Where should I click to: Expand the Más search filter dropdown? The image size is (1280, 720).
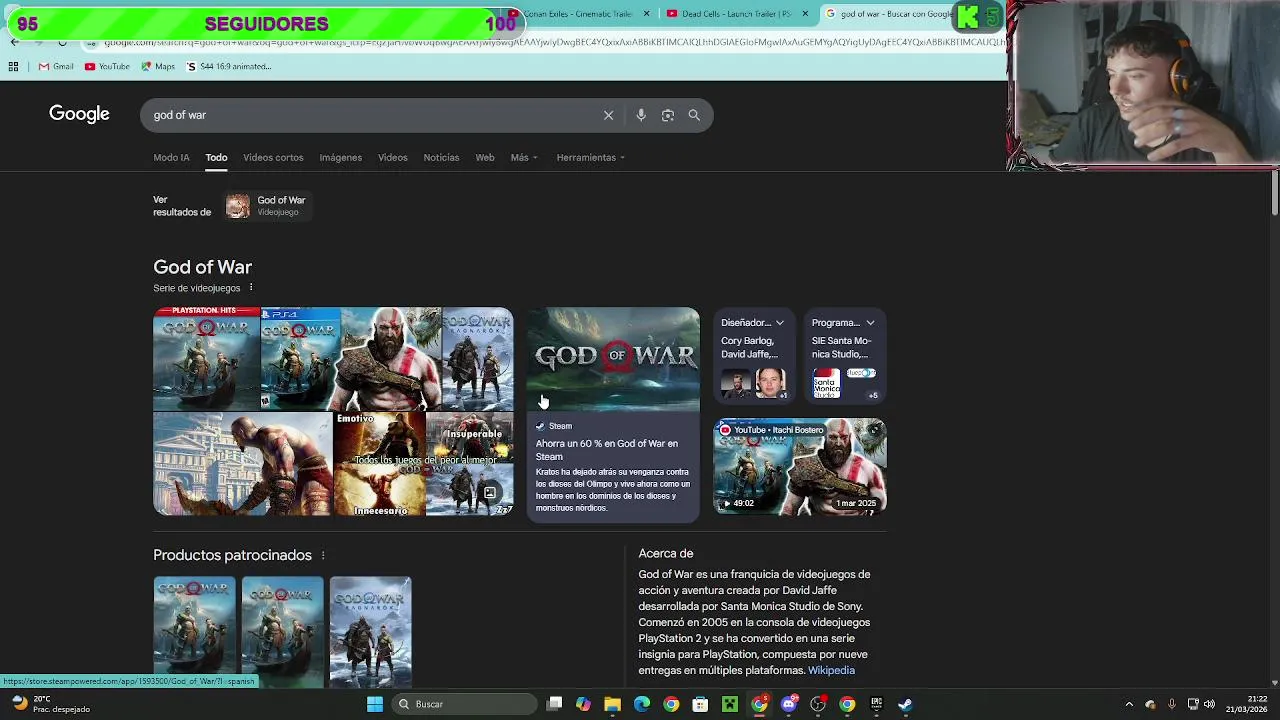point(524,158)
